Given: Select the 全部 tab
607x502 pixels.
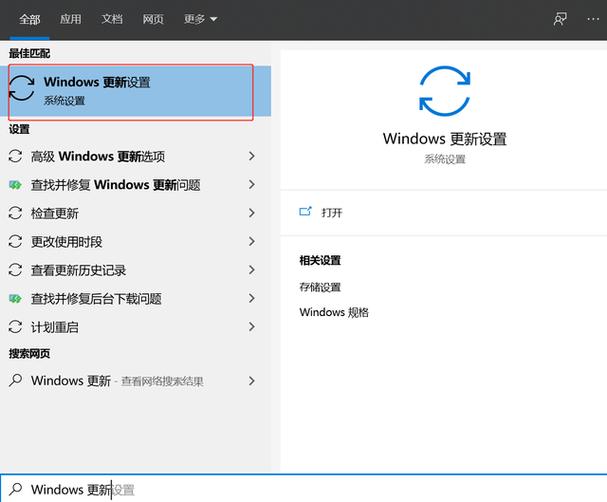Looking at the screenshot, I should point(29,19).
